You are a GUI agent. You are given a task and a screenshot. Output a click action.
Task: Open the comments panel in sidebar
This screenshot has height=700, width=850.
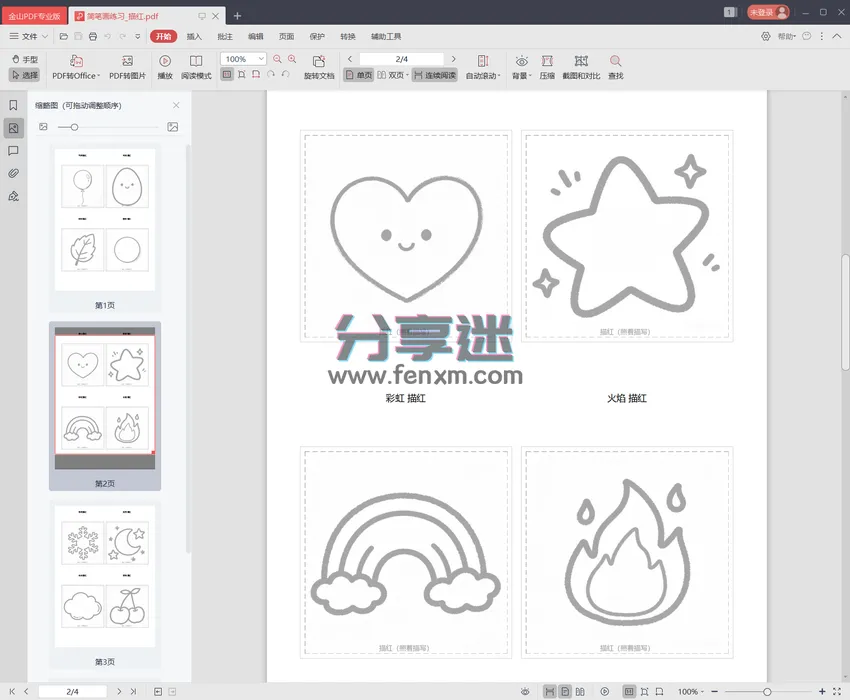[x=14, y=151]
